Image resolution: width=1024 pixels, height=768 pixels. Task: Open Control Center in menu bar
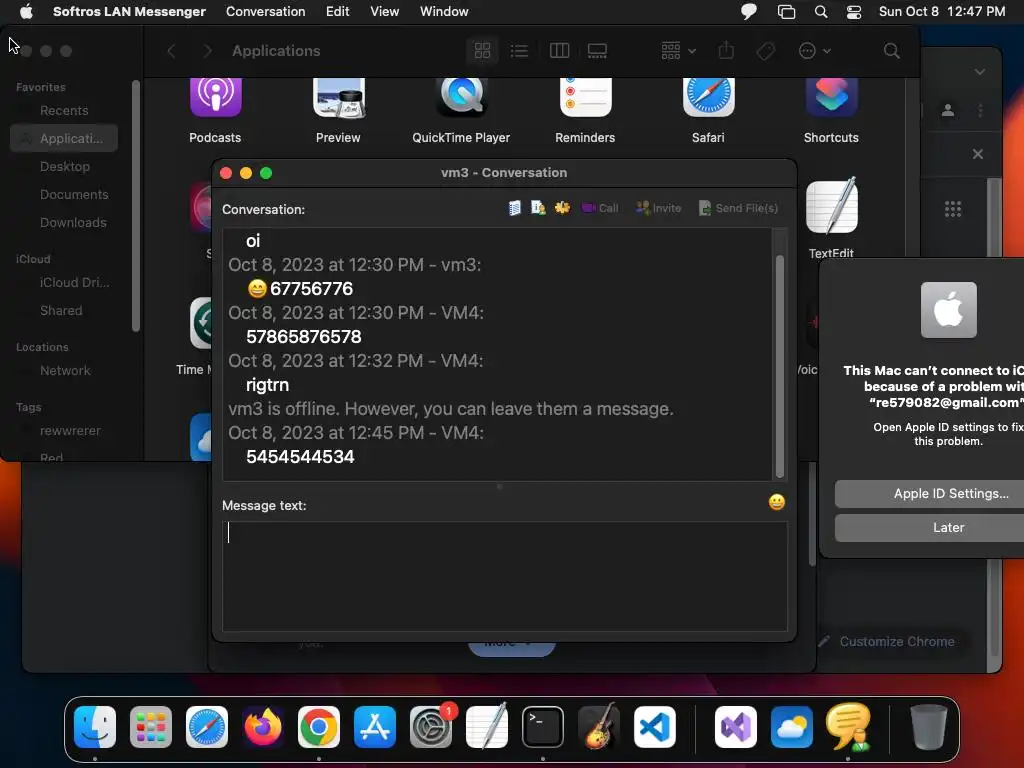click(x=854, y=12)
